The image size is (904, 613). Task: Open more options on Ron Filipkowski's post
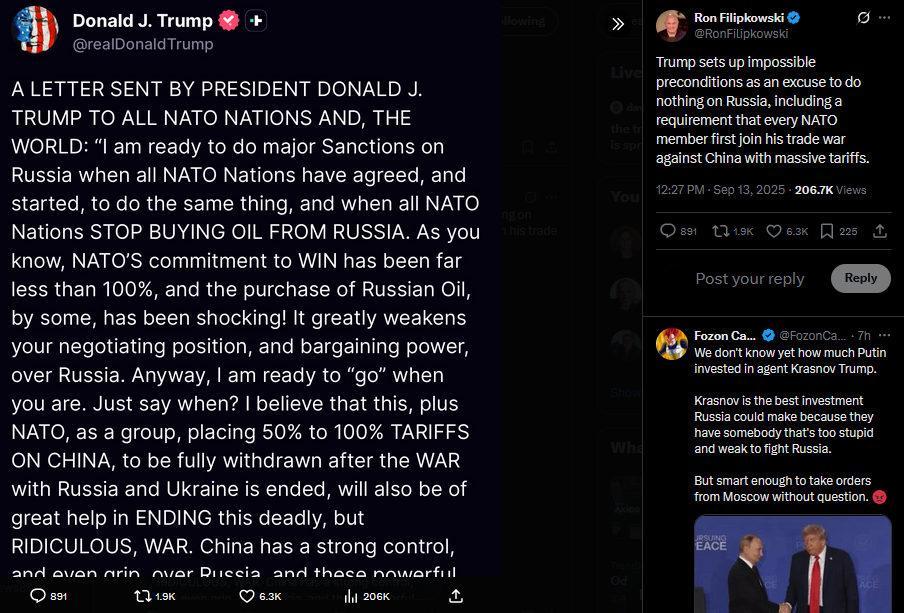884,18
